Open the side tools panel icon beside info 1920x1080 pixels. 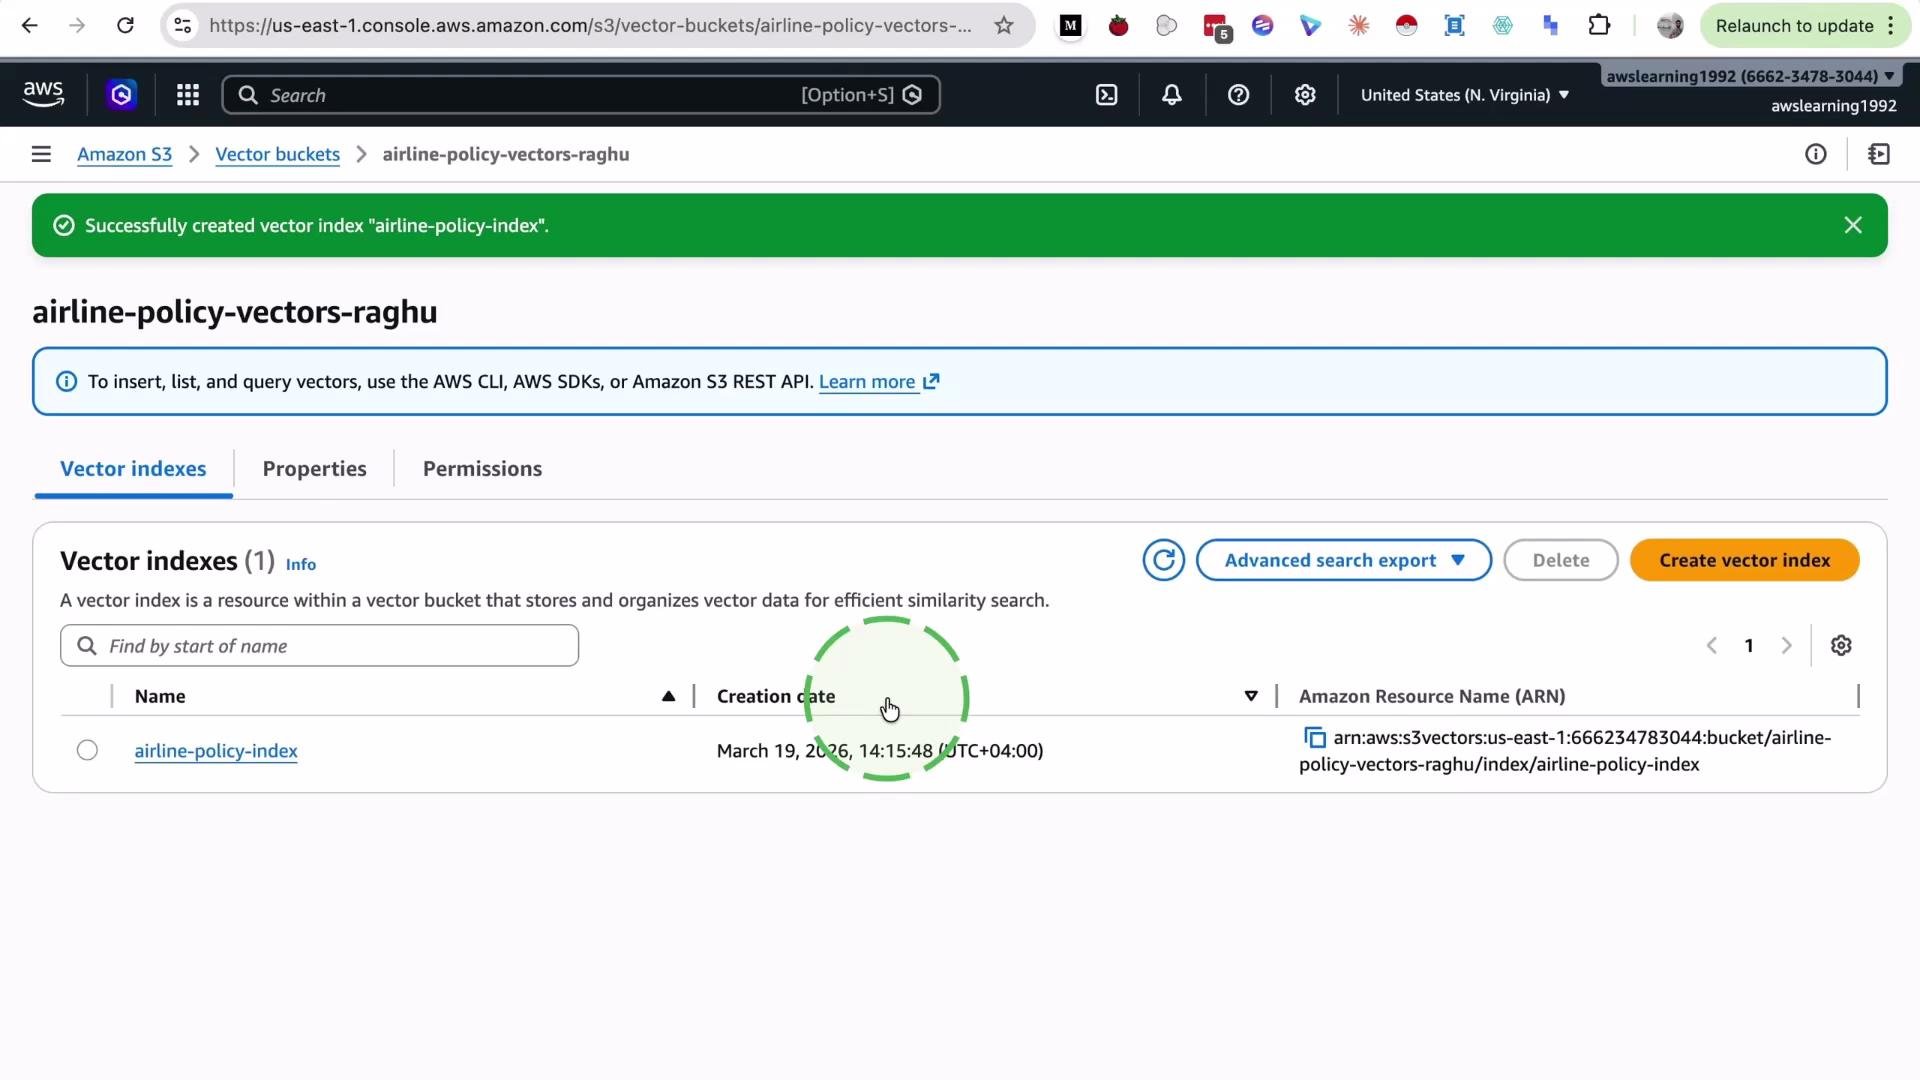point(1879,154)
